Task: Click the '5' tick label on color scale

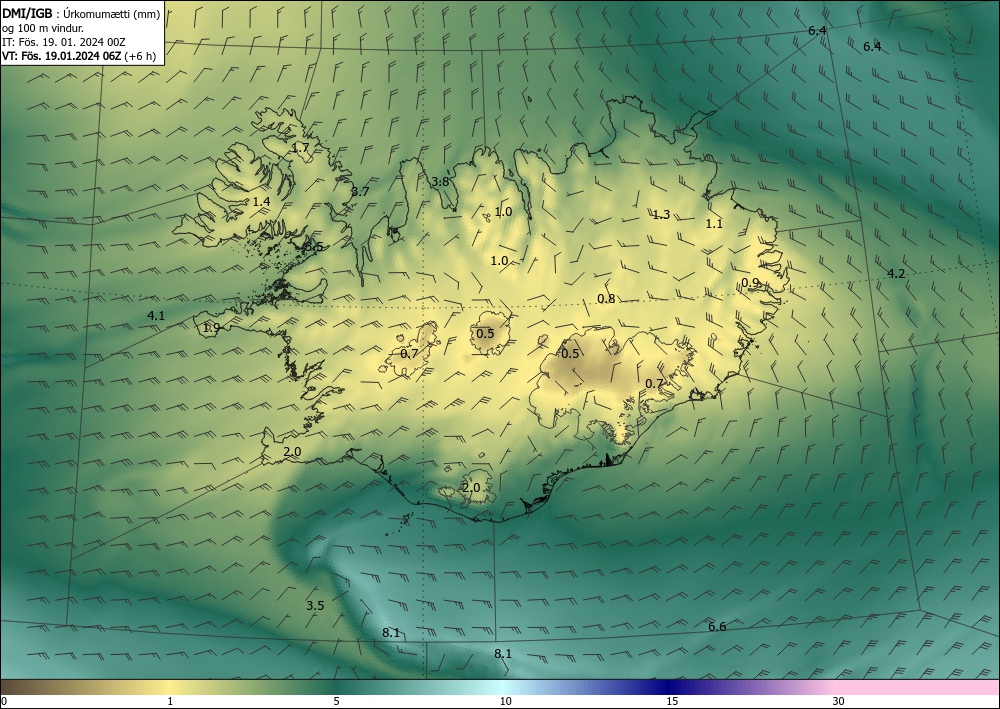Action: click(336, 702)
